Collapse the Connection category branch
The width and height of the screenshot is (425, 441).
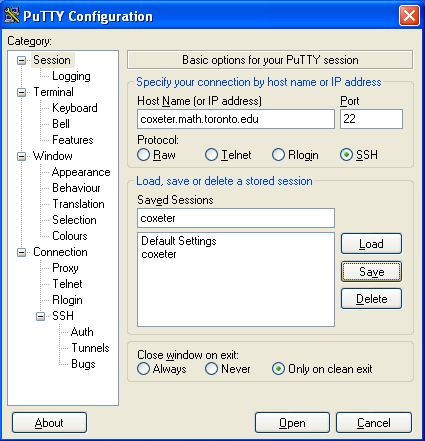pyautogui.click(x=21, y=252)
